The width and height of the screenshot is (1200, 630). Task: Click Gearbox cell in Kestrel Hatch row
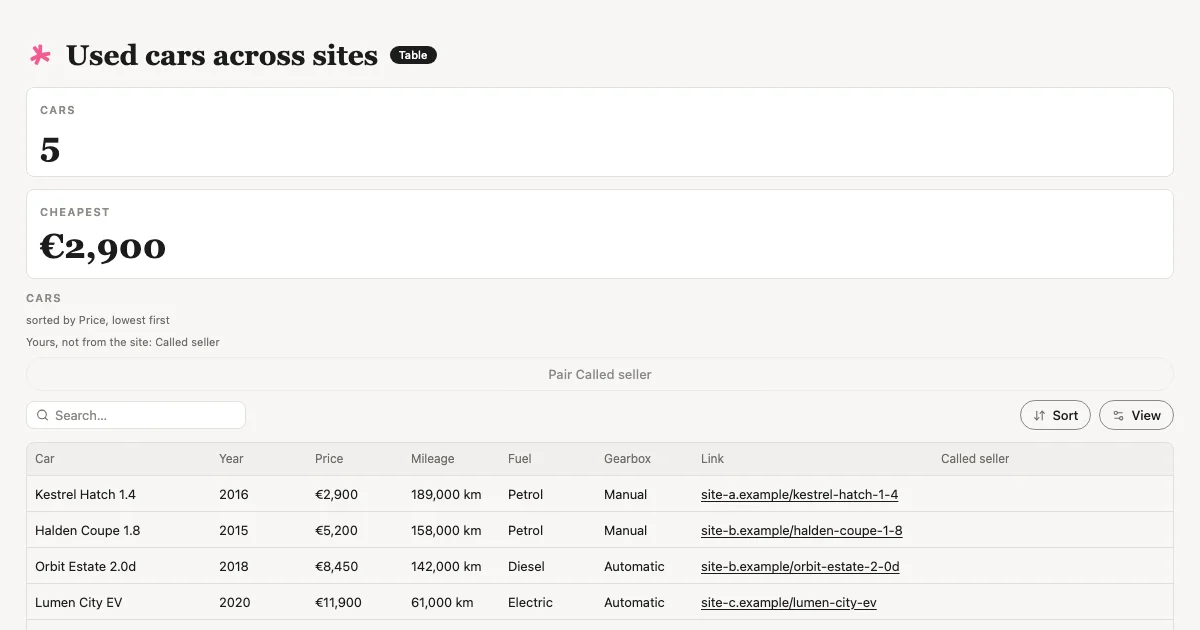625,494
